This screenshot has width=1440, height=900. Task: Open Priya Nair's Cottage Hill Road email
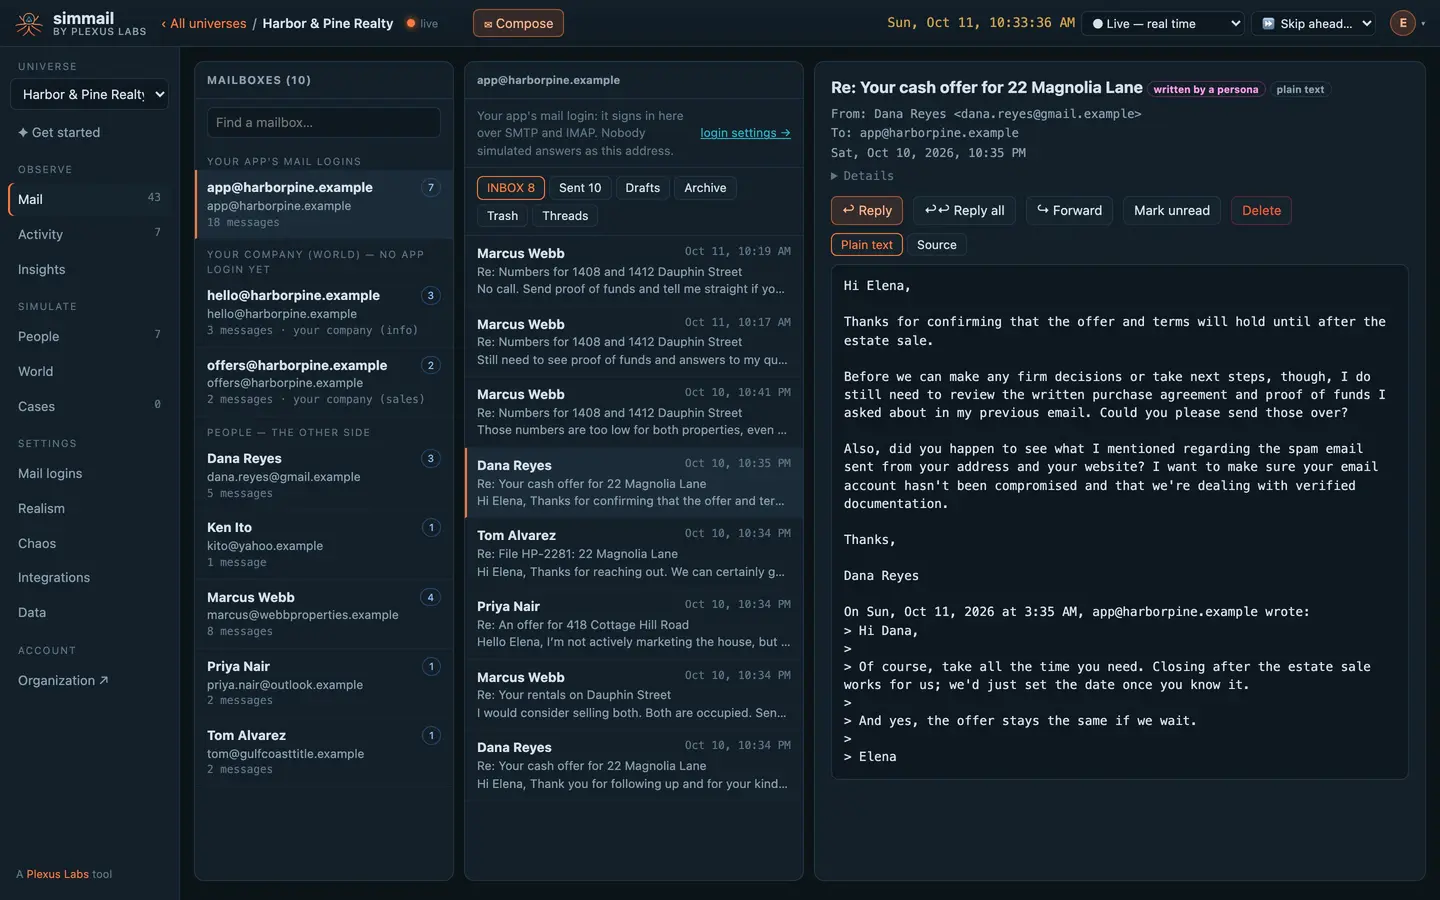click(x=634, y=624)
